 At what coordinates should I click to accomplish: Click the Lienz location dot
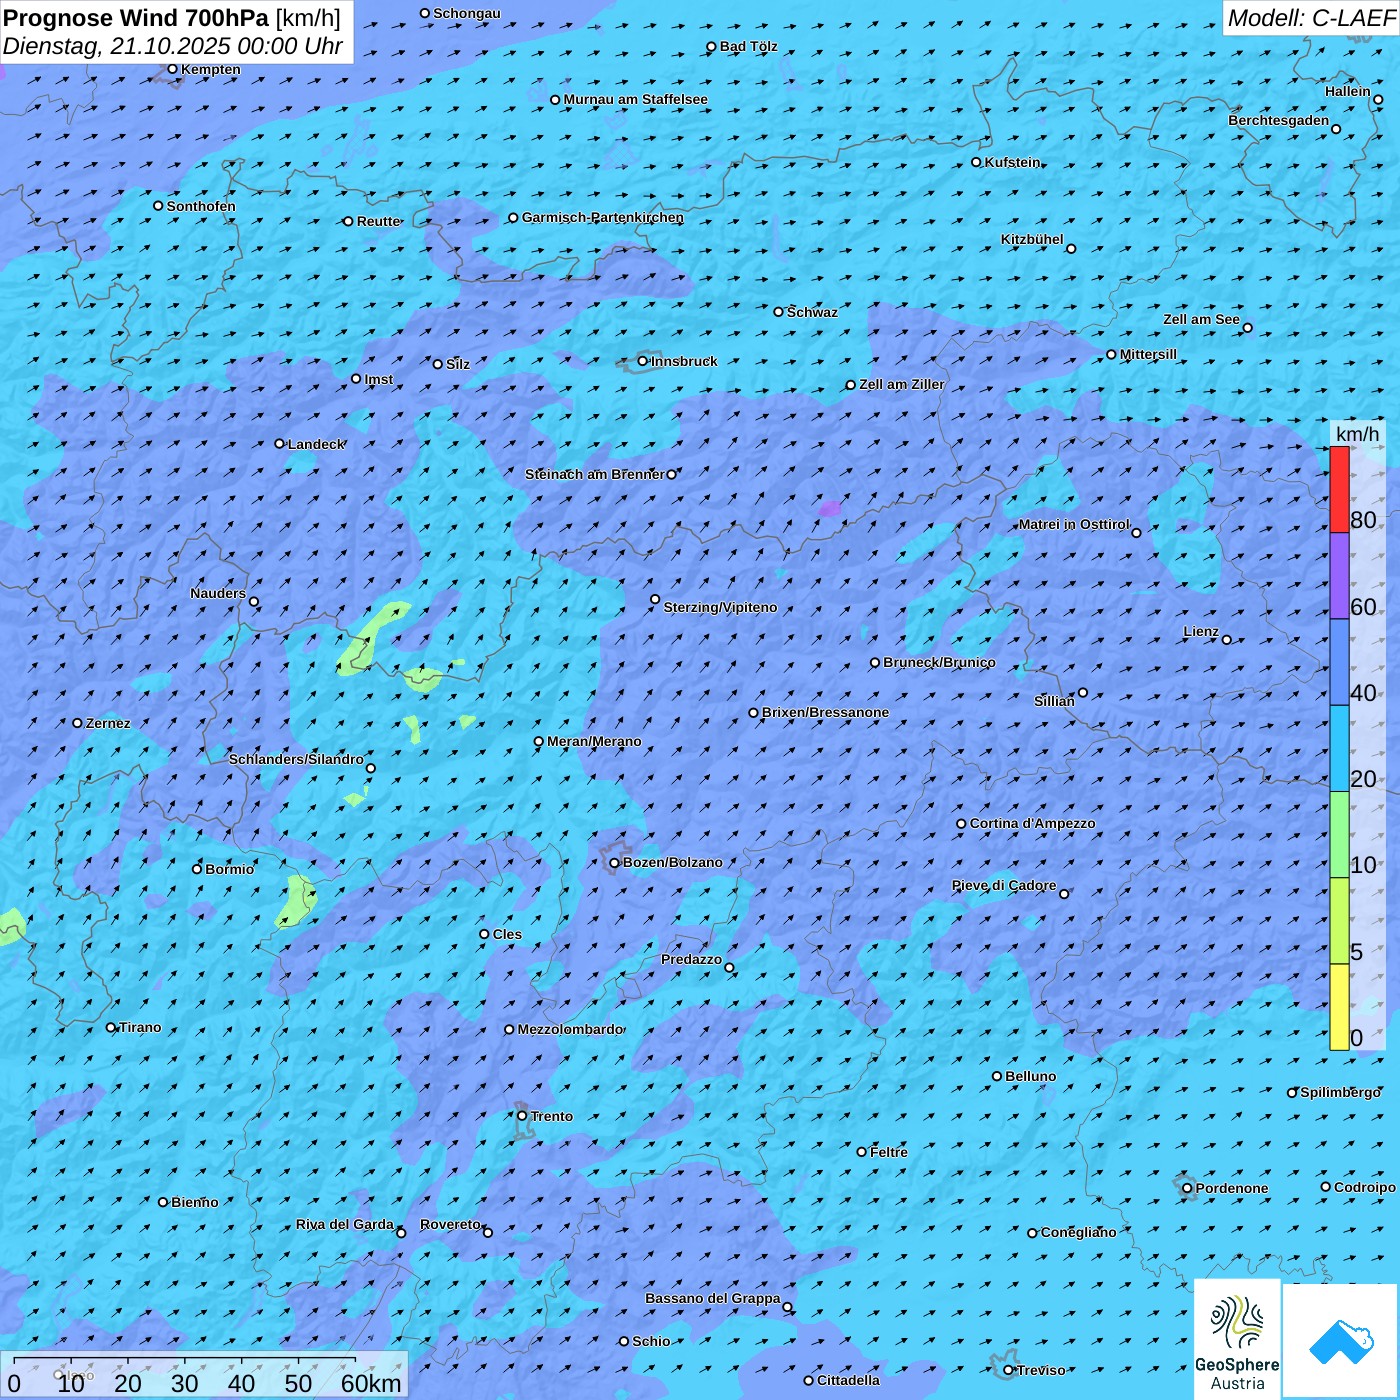coord(1227,640)
